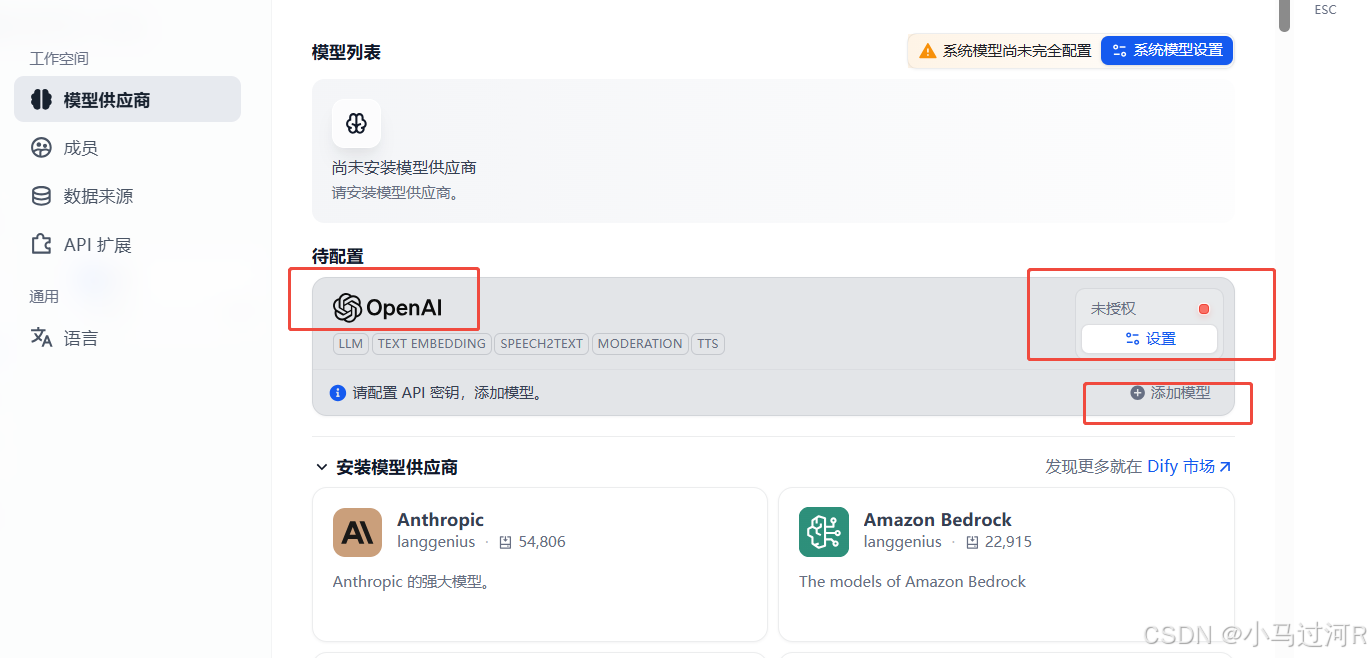
Task: Click the members face icon
Action: point(41,148)
